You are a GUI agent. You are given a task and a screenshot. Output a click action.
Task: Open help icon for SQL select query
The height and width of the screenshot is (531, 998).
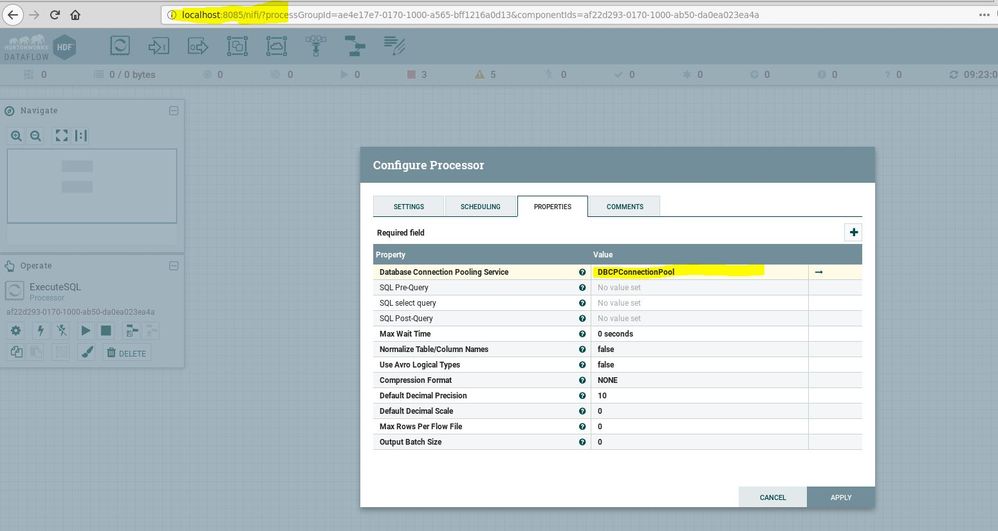pyautogui.click(x=582, y=303)
